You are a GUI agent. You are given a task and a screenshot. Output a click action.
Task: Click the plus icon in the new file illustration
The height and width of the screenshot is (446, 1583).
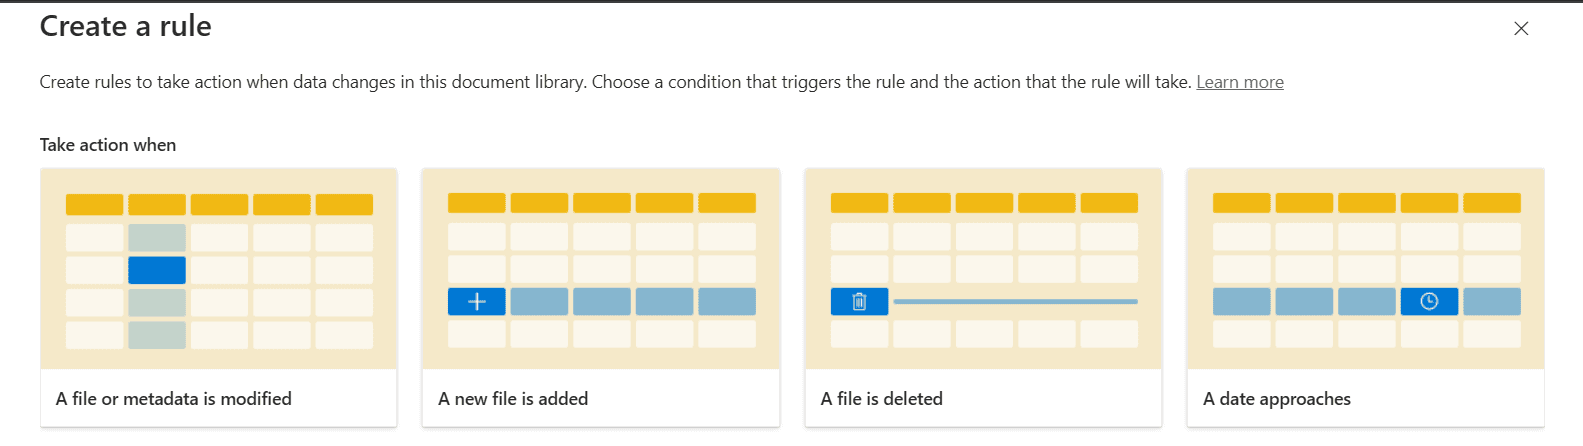[x=477, y=302]
